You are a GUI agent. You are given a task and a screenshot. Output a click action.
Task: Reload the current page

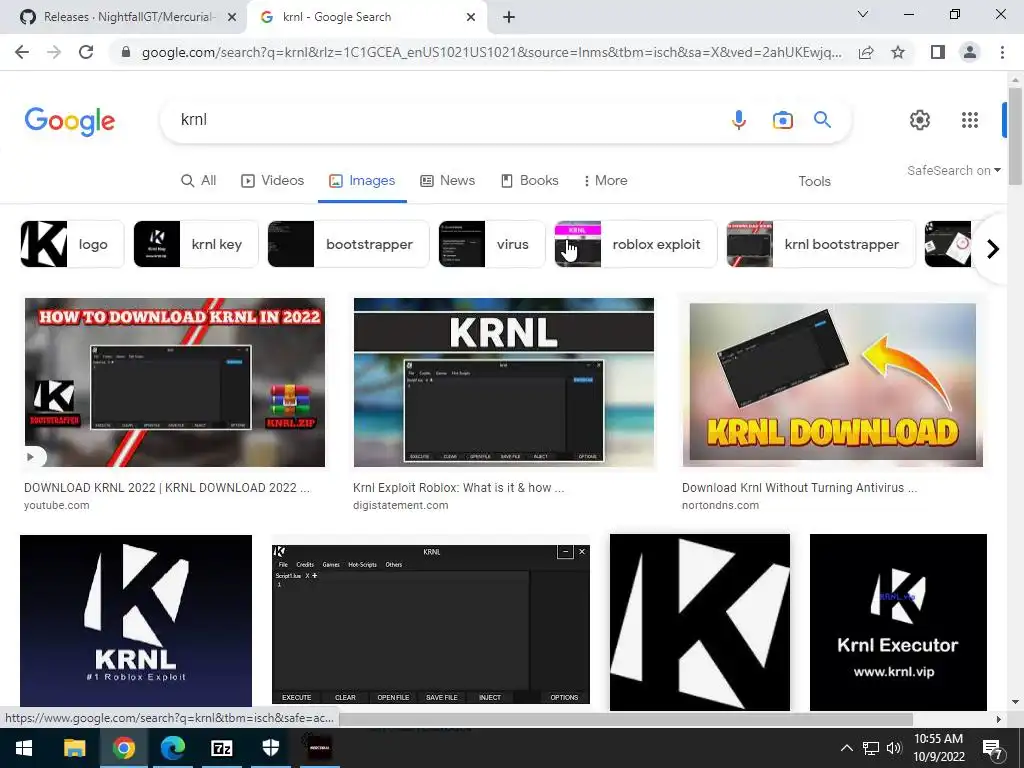coord(86,52)
